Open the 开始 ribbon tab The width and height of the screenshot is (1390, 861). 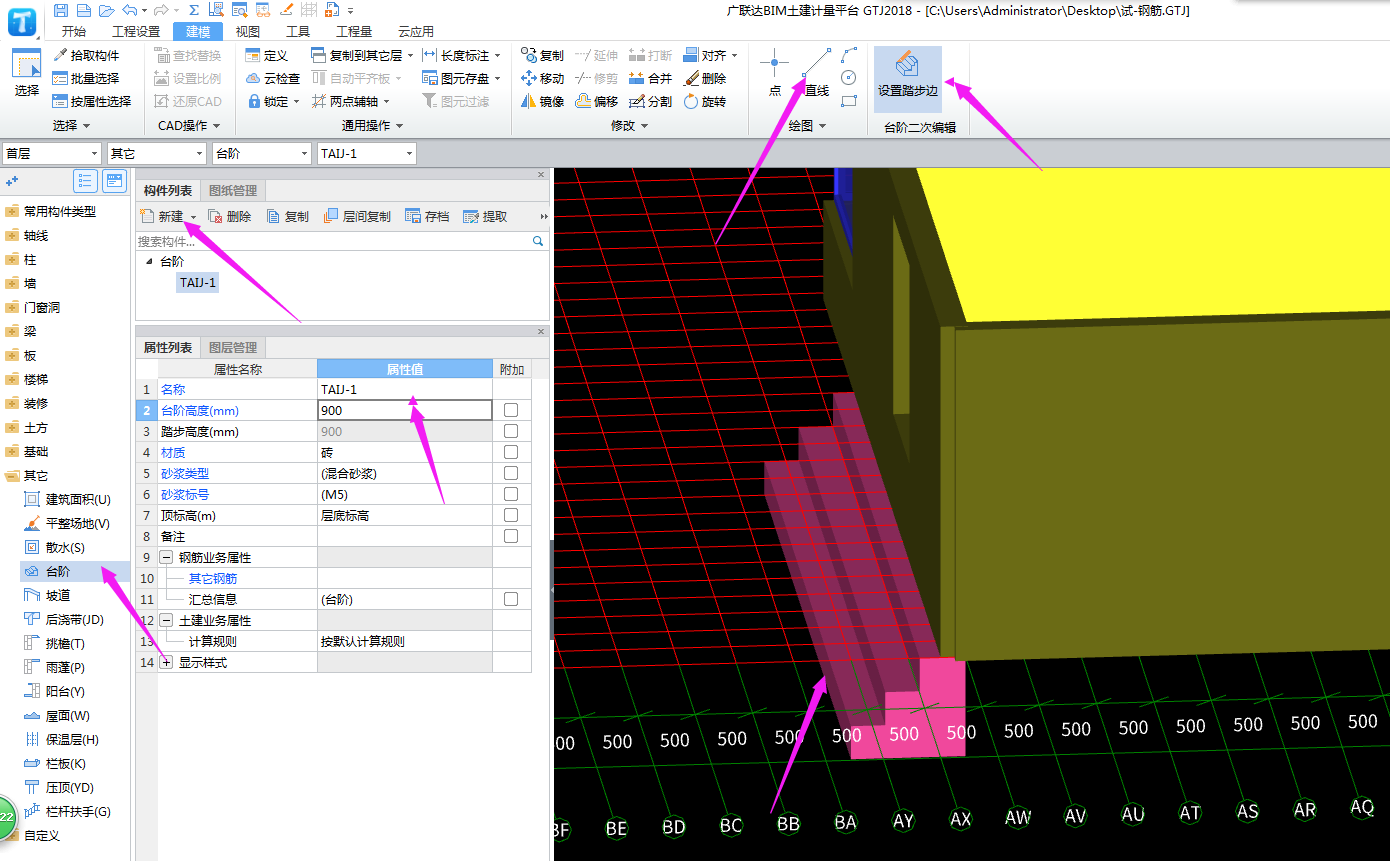point(73,31)
